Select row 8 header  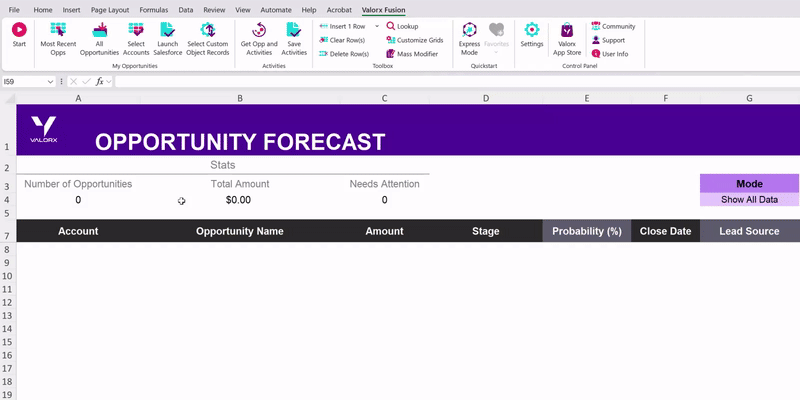point(8,249)
